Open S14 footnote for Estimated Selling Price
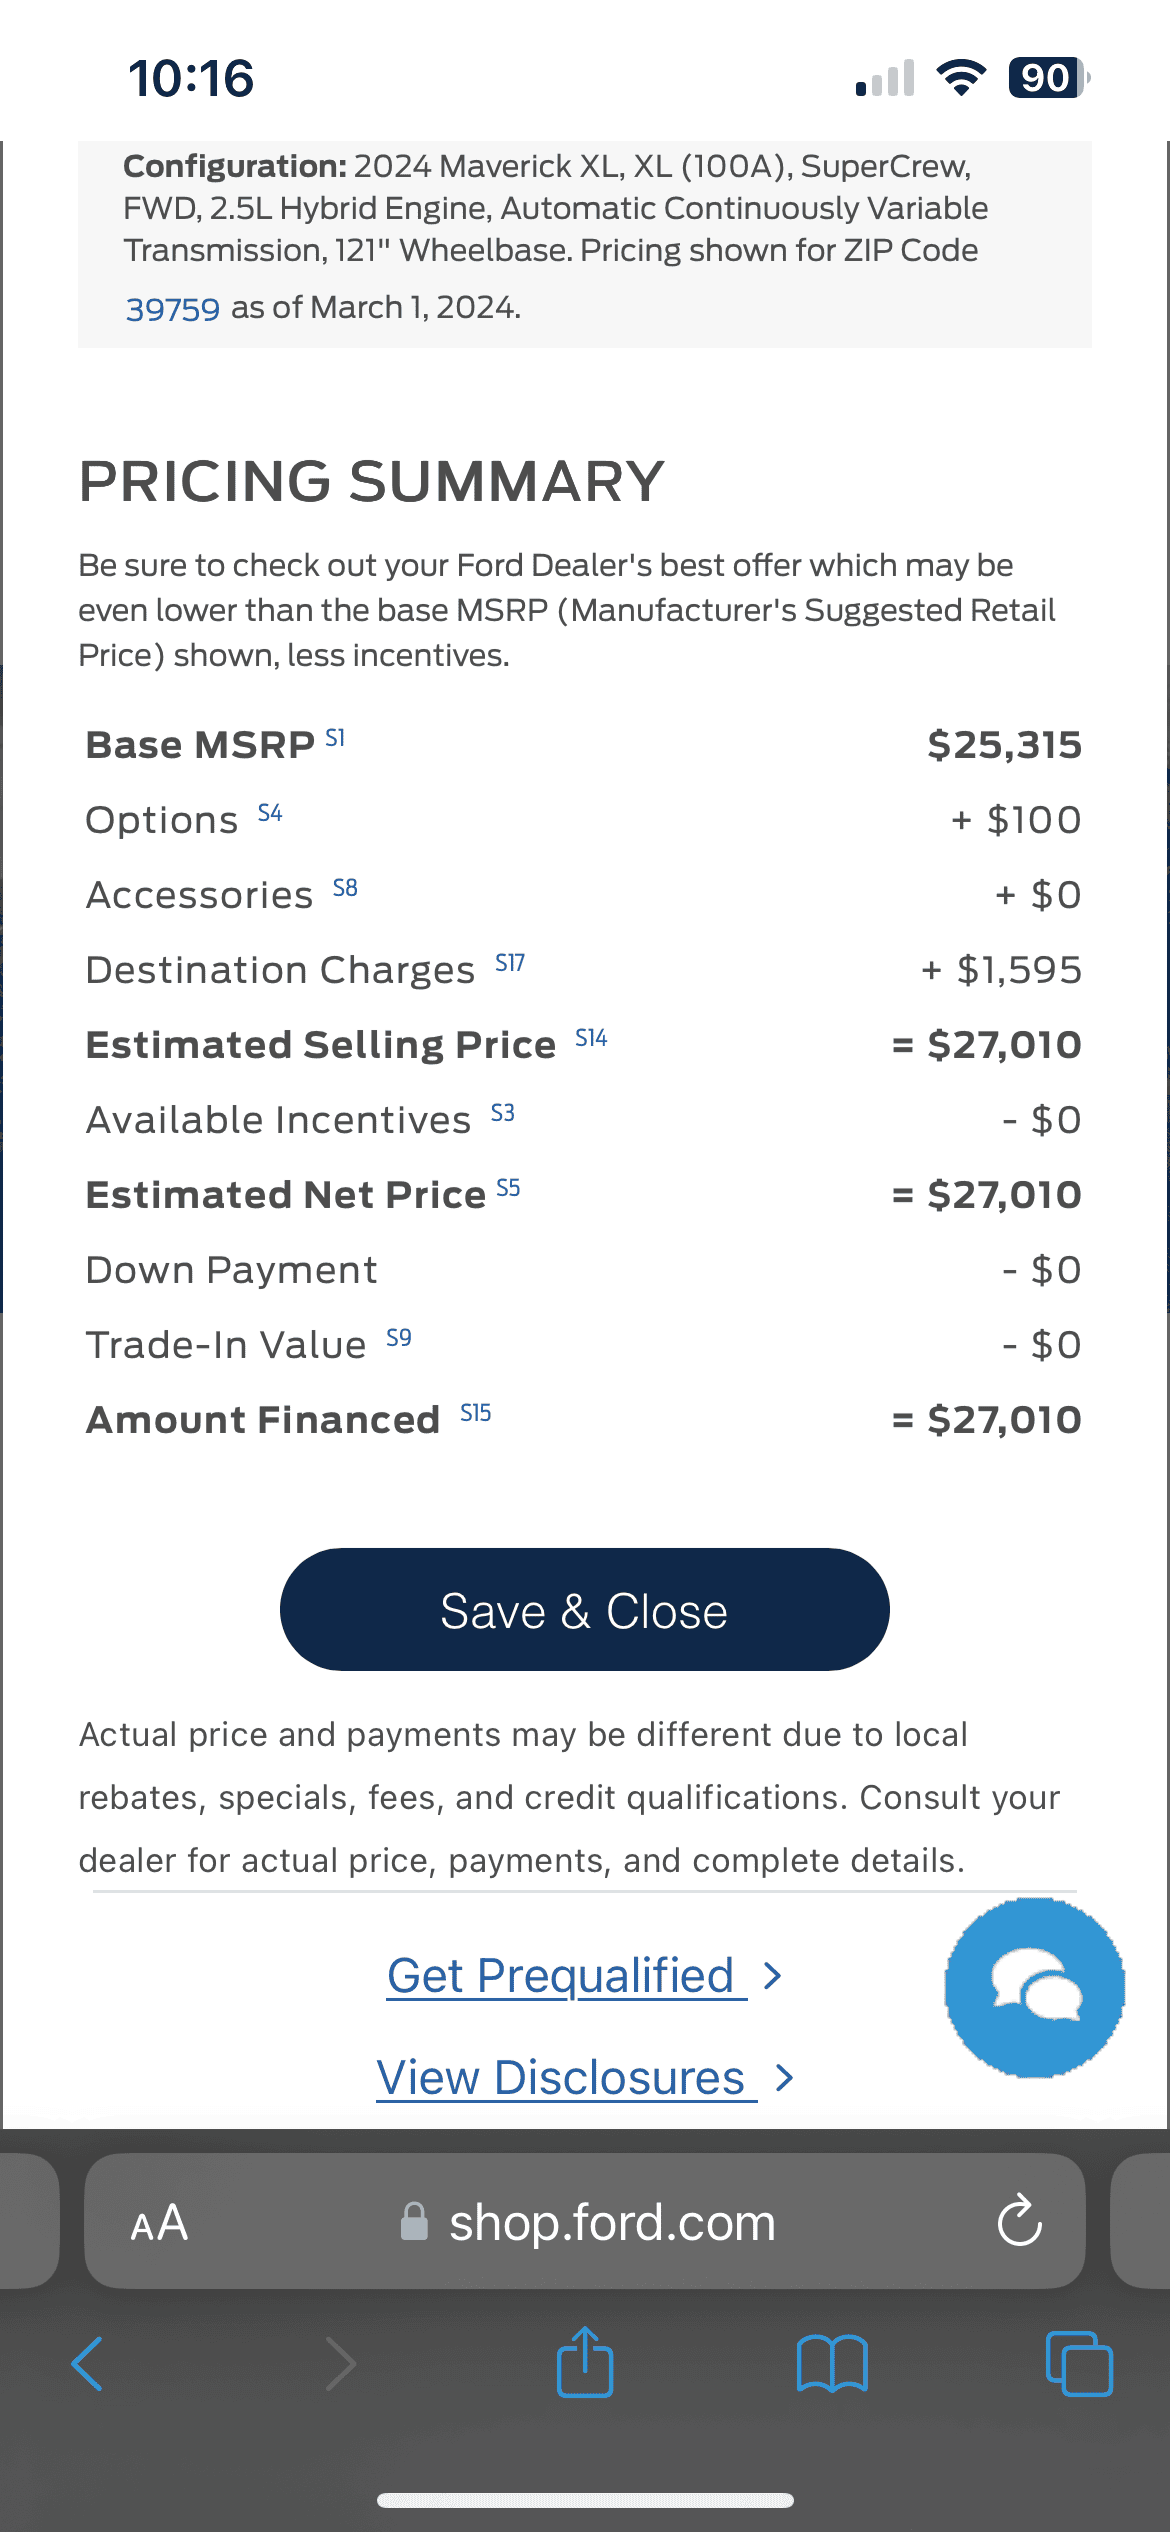 [x=591, y=1039]
